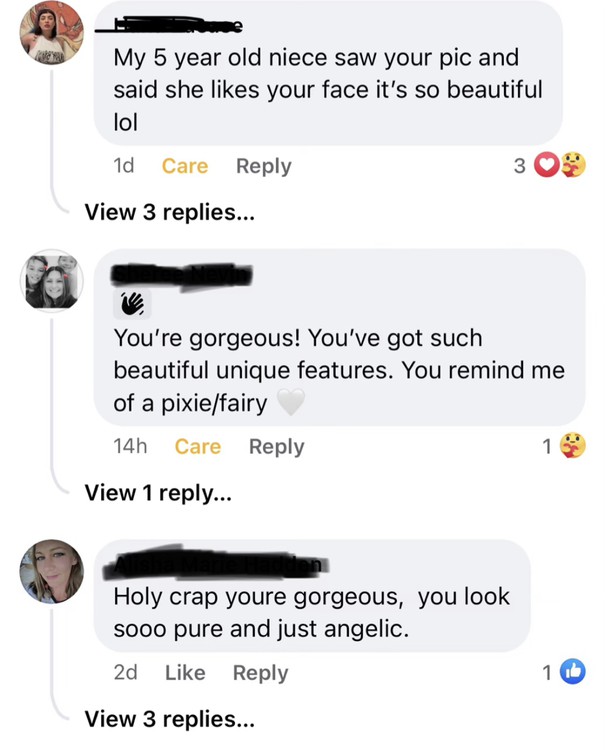
Task: Open the top commenter's profile picture
Action: pos(52,33)
